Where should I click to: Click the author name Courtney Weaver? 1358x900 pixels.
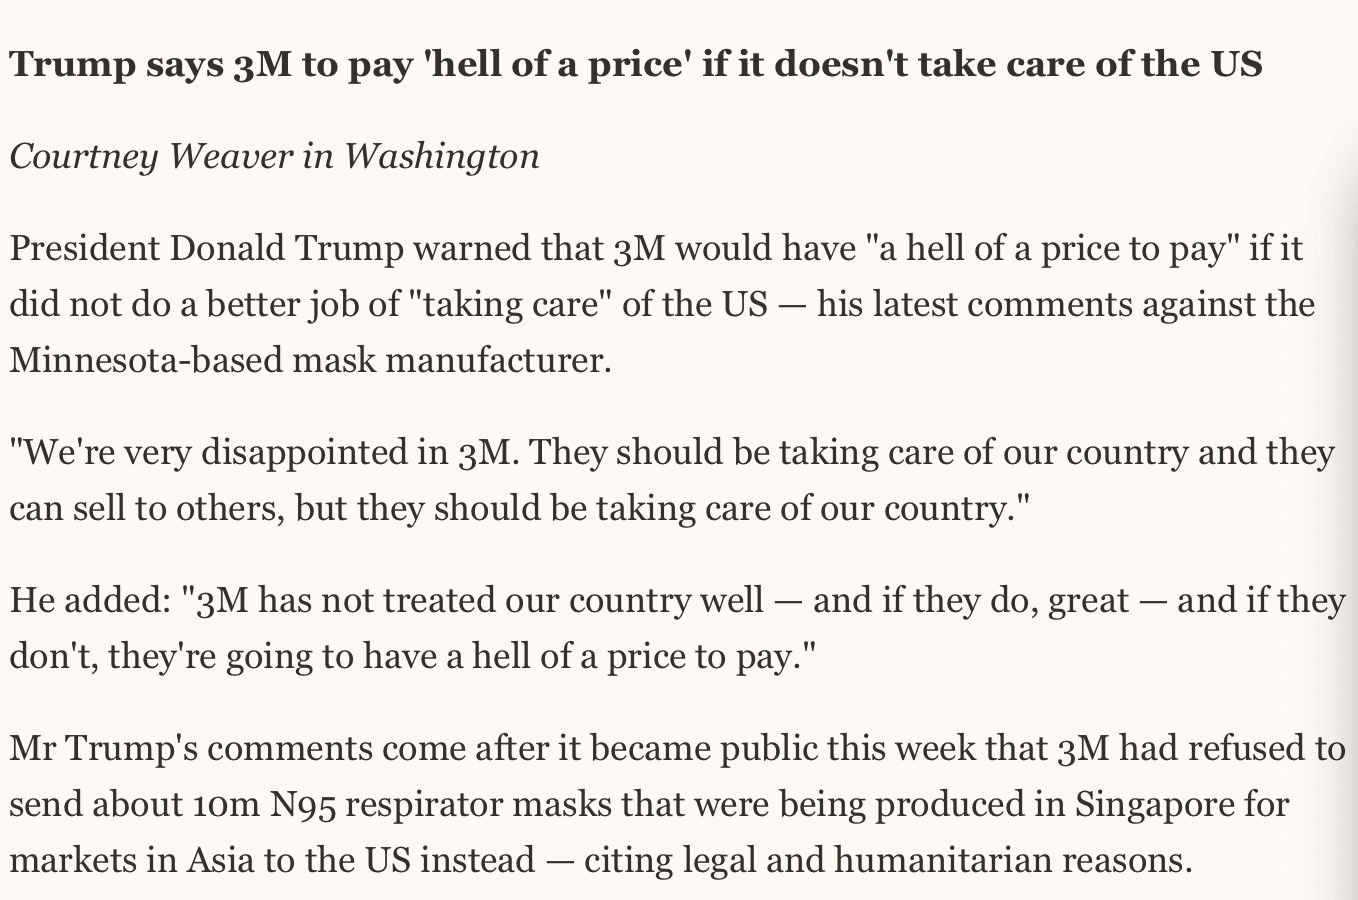coord(151,156)
